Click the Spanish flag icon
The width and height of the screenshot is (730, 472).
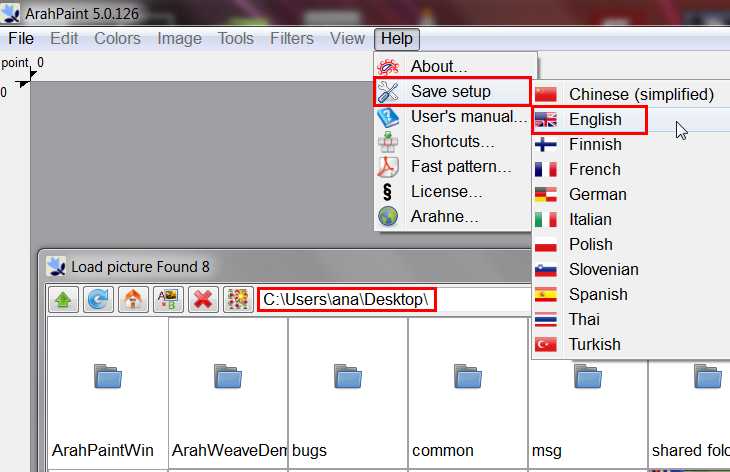coord(546,295)
